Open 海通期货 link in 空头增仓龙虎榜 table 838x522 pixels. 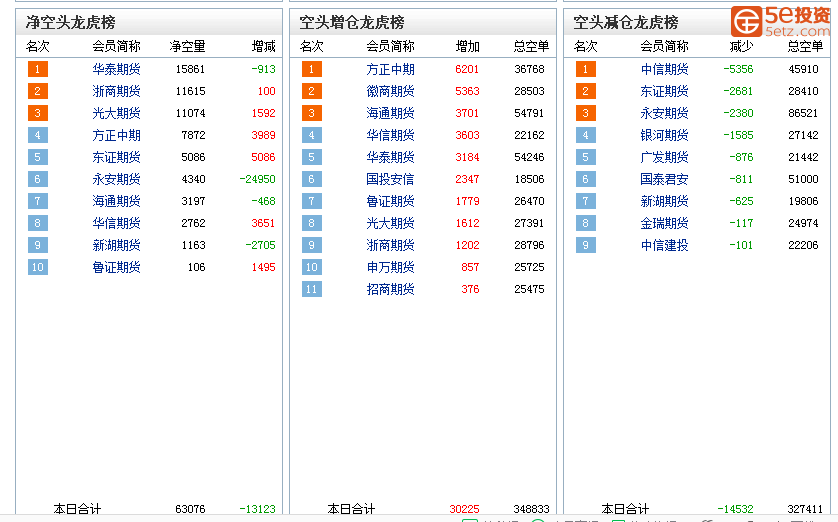pyautogui.click(x=390, y=113)
